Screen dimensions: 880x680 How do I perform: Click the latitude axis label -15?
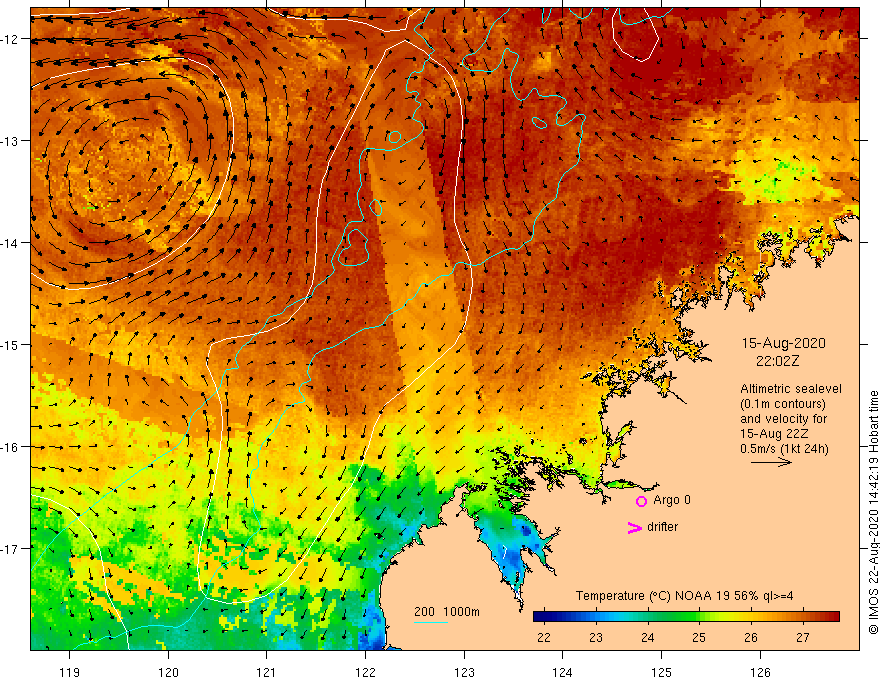click(x=11, y=344)
